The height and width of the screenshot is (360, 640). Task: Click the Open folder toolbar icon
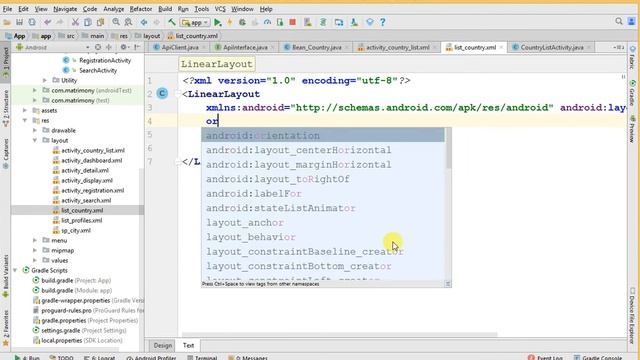[x=7, y=22]
